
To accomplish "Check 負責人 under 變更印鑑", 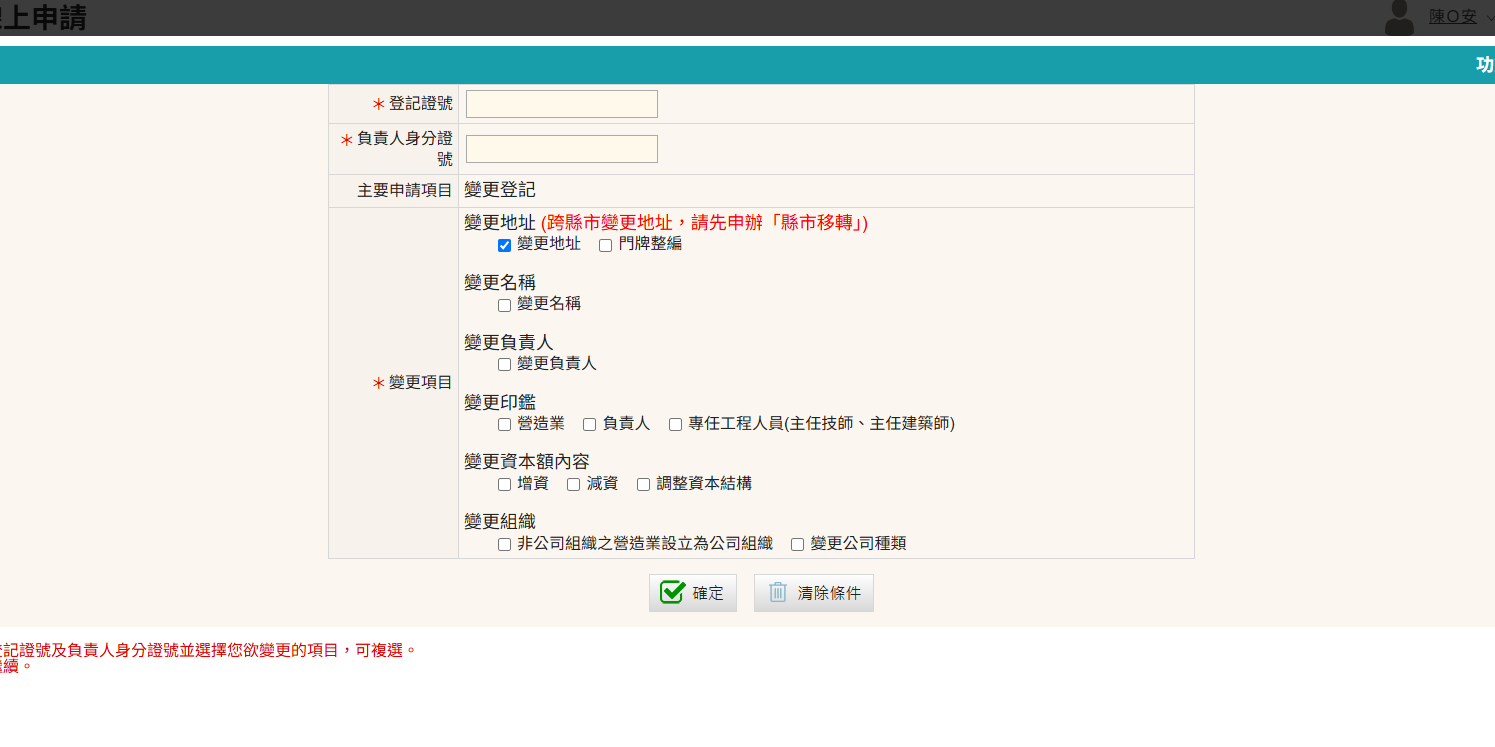I will click(590, 425).
